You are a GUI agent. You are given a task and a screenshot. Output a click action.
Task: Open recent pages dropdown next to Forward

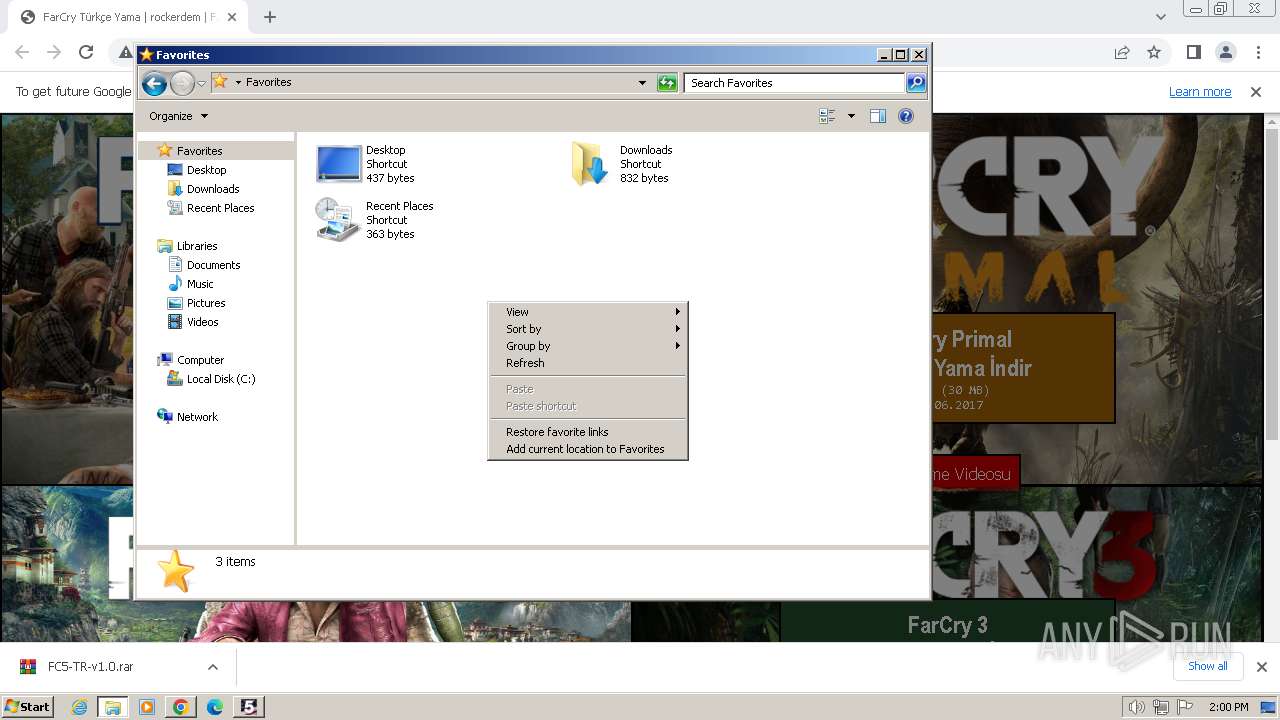[x=201, y=83]
